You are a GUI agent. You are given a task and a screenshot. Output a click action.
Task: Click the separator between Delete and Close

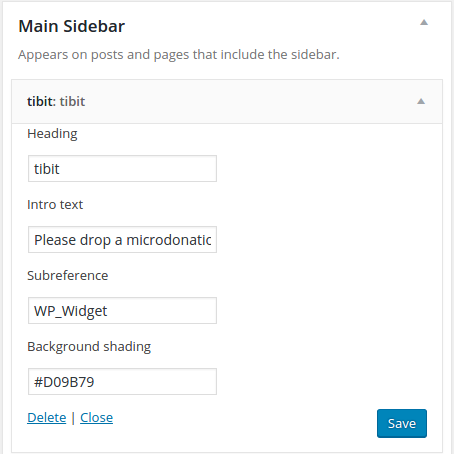[x=73, y=418]
